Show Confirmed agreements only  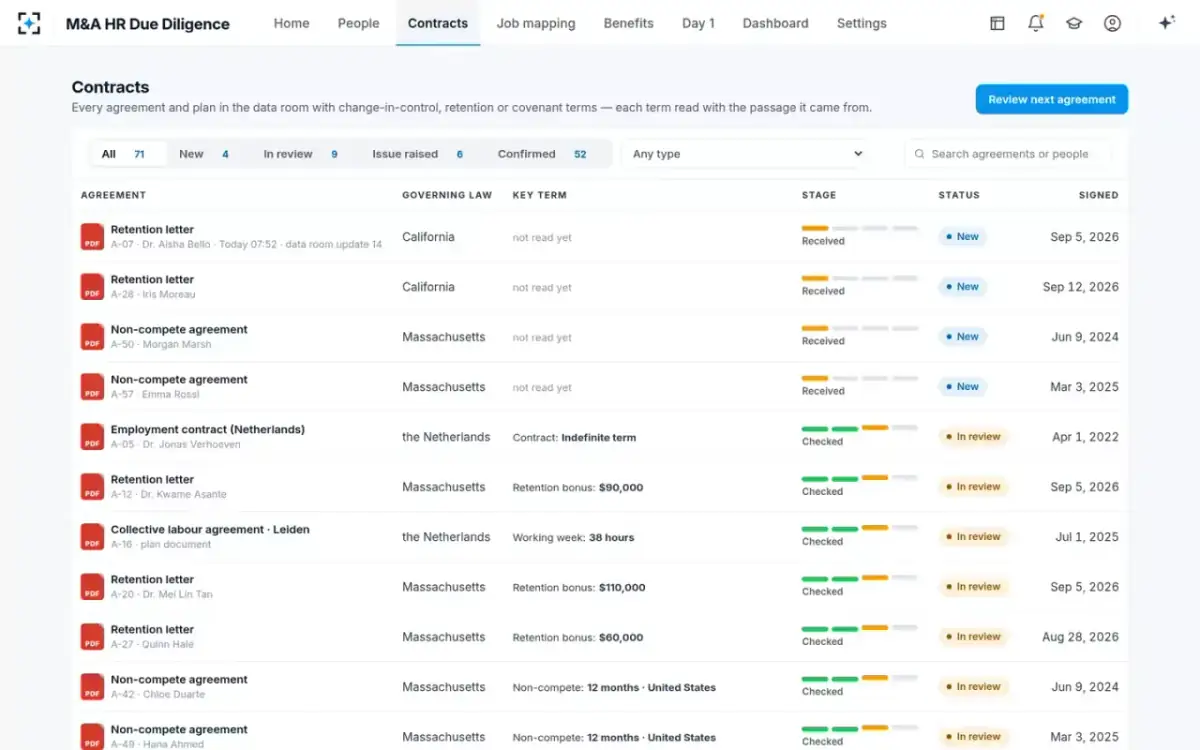(x=542, y=154)
